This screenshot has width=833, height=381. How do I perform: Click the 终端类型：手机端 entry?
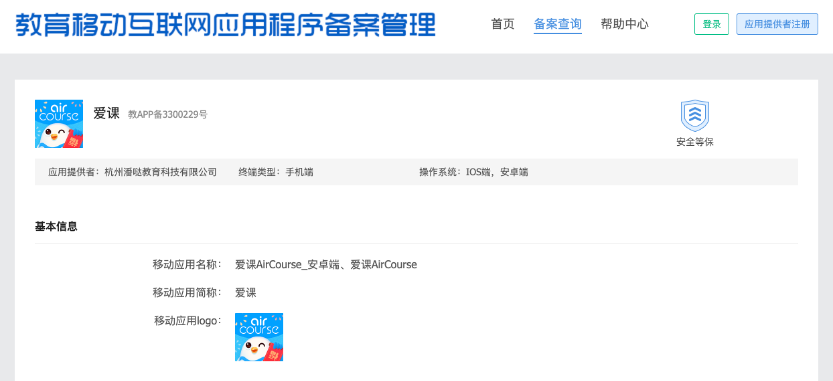[276, 172]
